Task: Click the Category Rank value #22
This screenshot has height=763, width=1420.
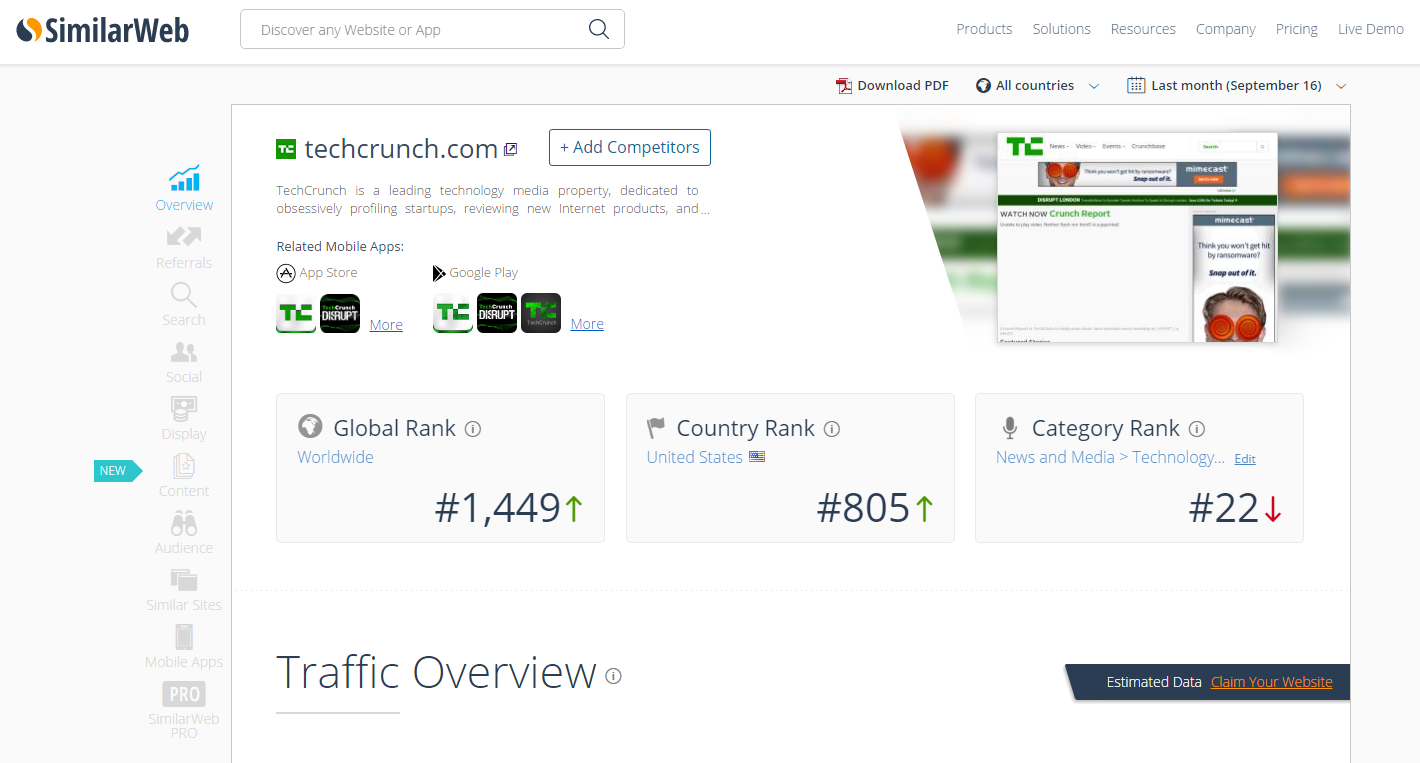Action: tap(1223, 508)
